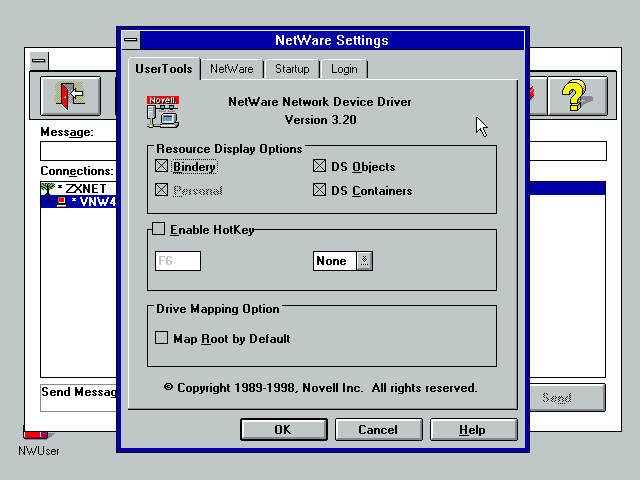This screenshot has width=640, height=480.
Task: Click the Send Message status text
Action: coord(78,392)
